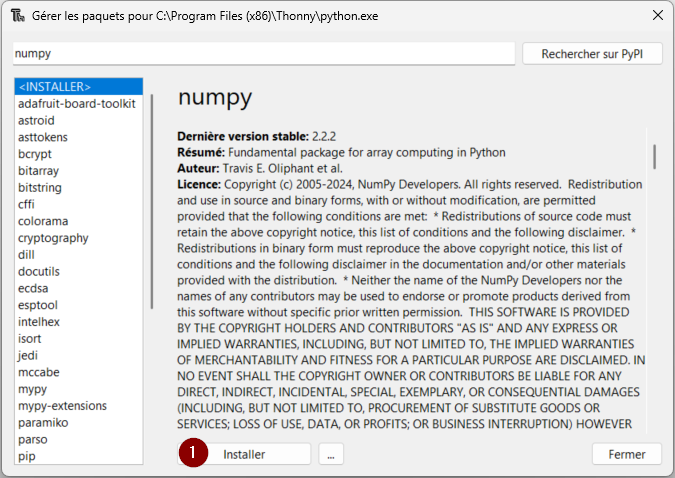Click Rechercher sur PyPI button
675x478 pixels.
coord(592,54)
